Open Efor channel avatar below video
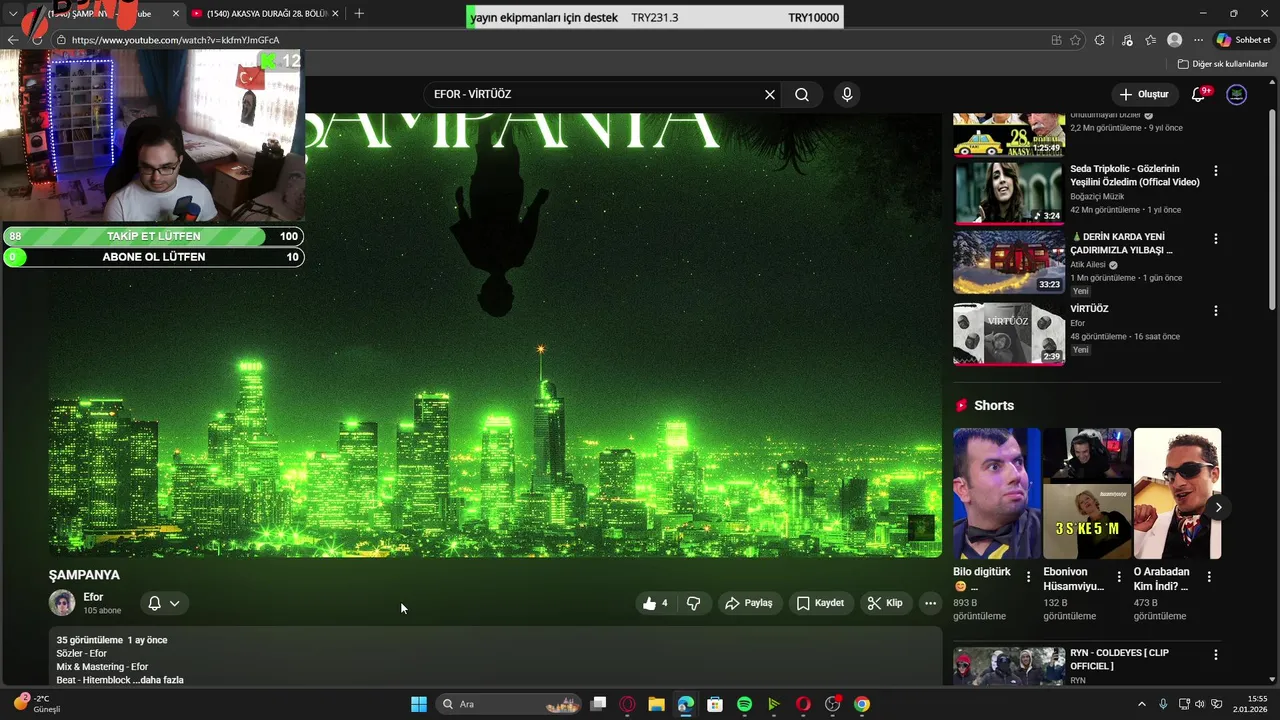 point(62,603)
